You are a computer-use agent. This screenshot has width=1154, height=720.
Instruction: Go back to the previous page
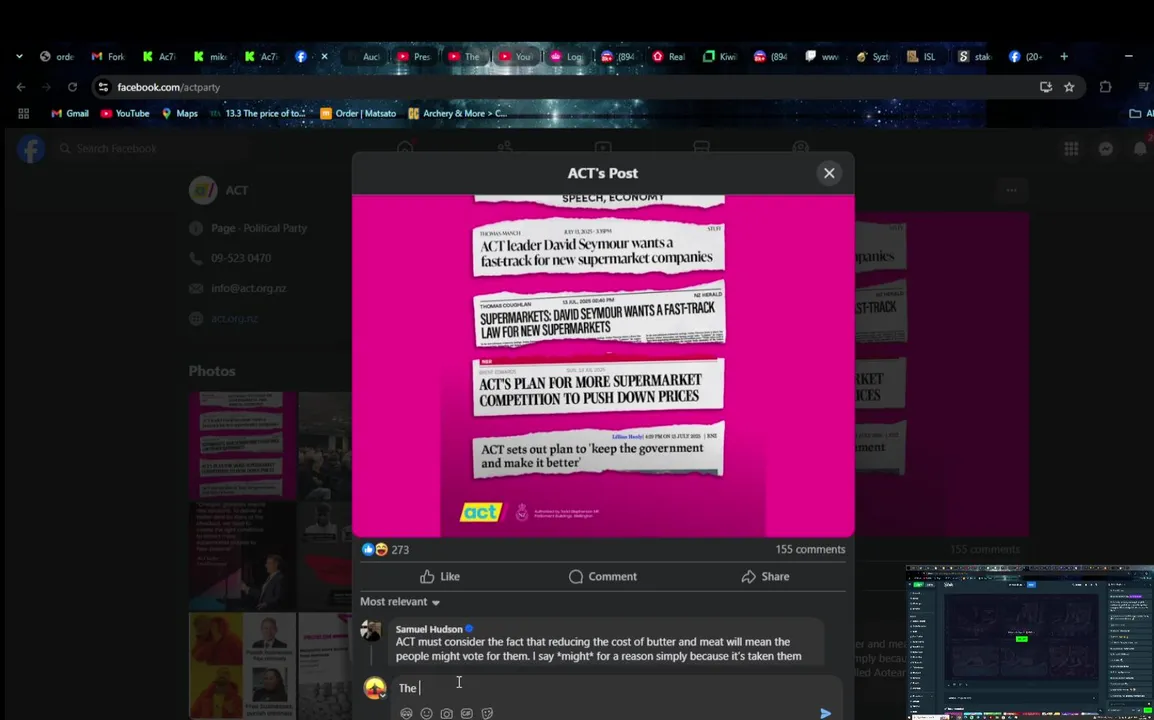[21, 87]
